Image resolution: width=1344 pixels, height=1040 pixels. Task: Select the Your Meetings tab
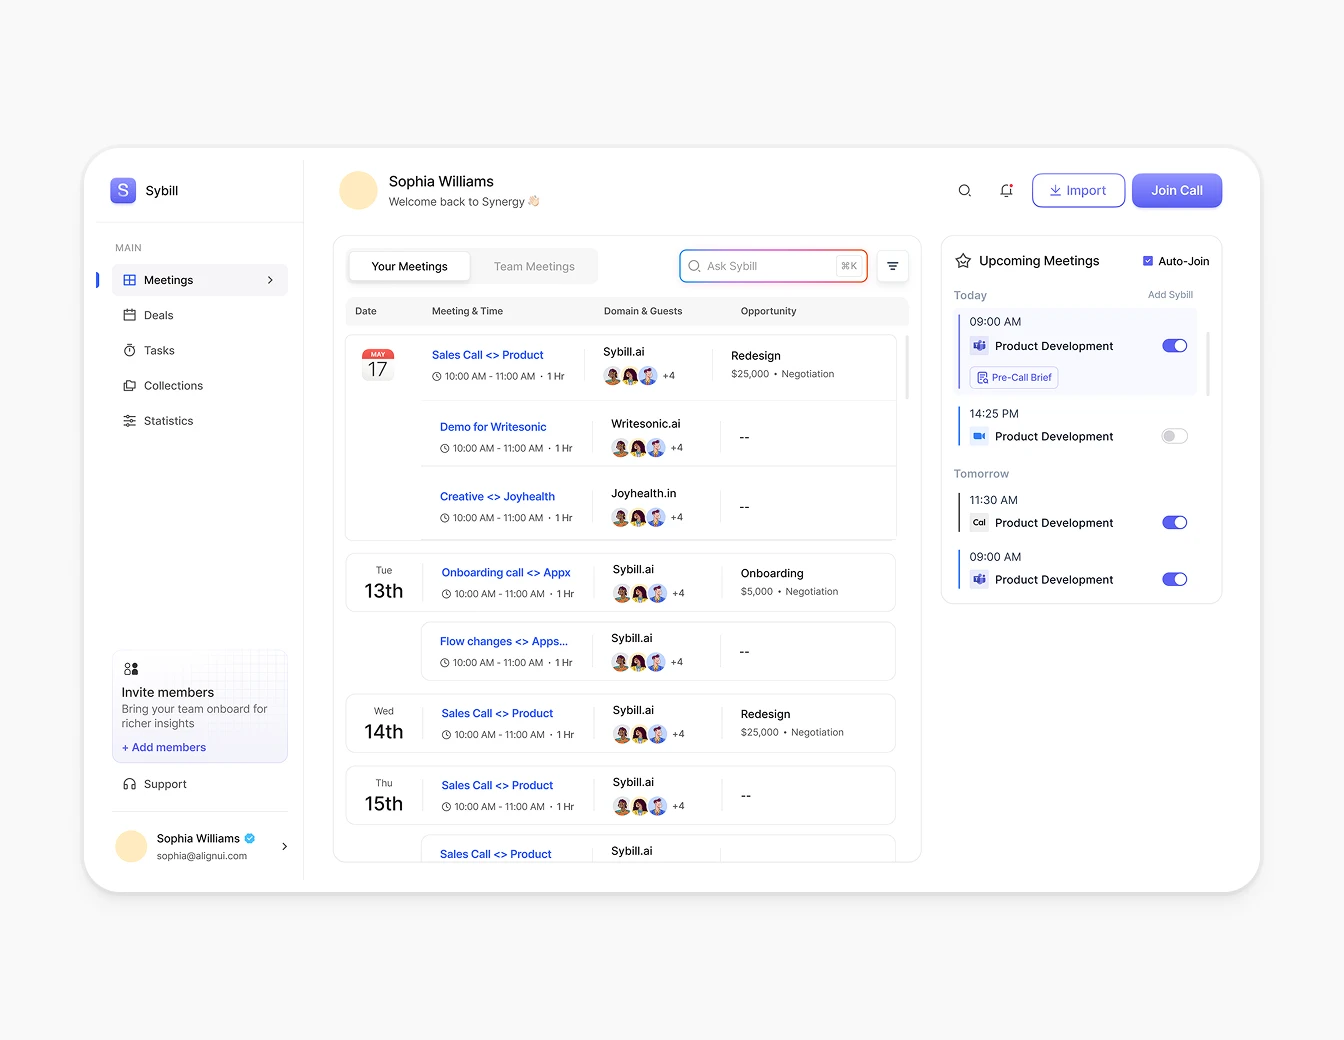[x=409, y=267]
